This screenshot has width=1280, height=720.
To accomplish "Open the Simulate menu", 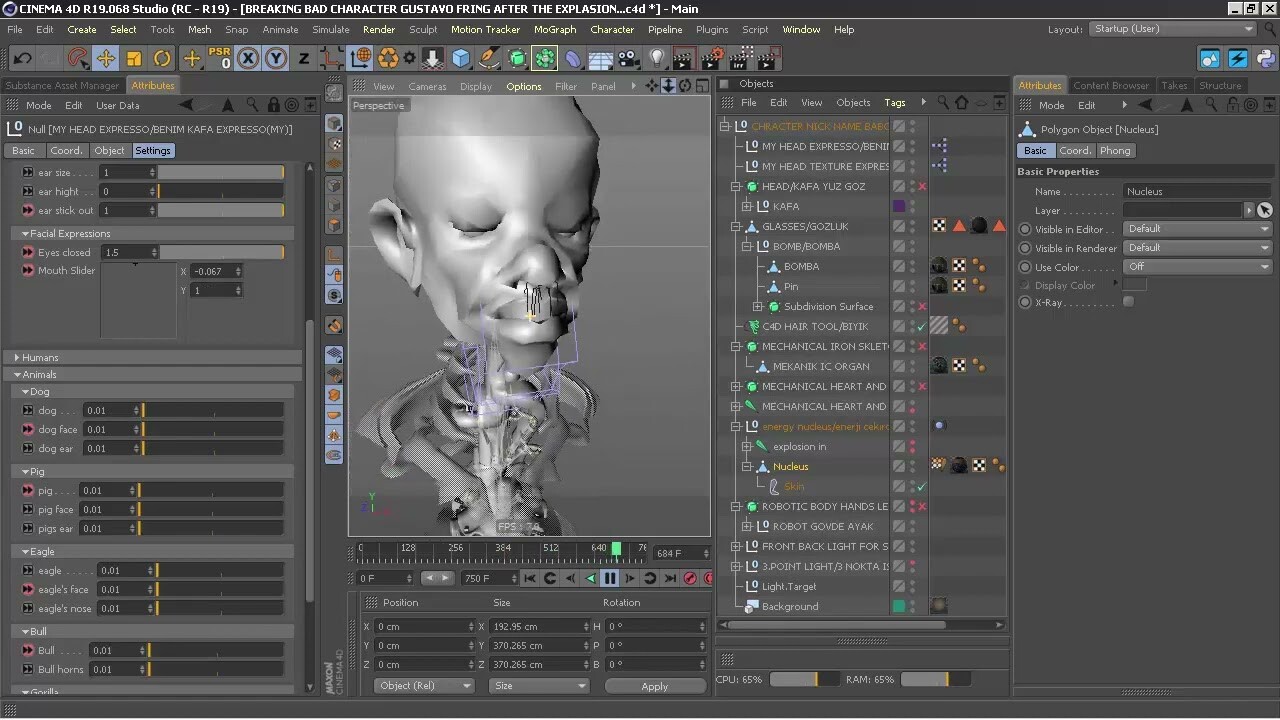I will tap(331, 30).
